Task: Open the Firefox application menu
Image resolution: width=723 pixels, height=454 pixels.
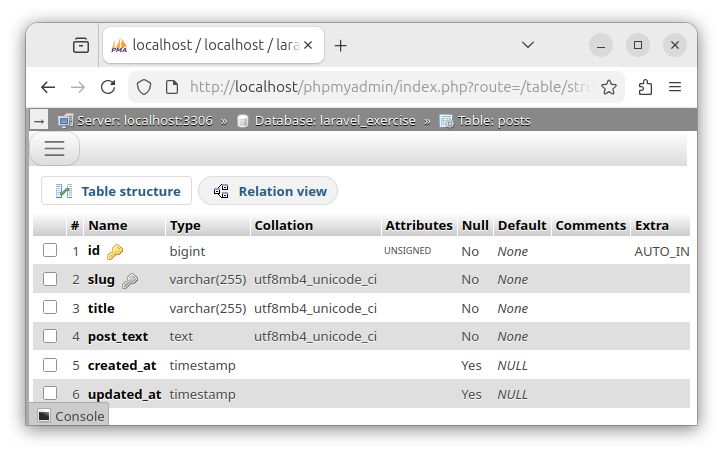Action: 675,87
